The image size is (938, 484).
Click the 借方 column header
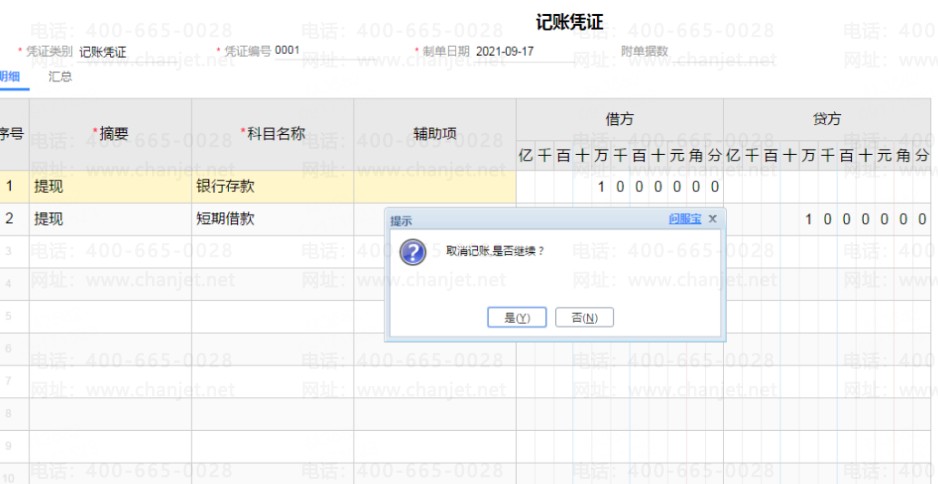pos(620,119)
